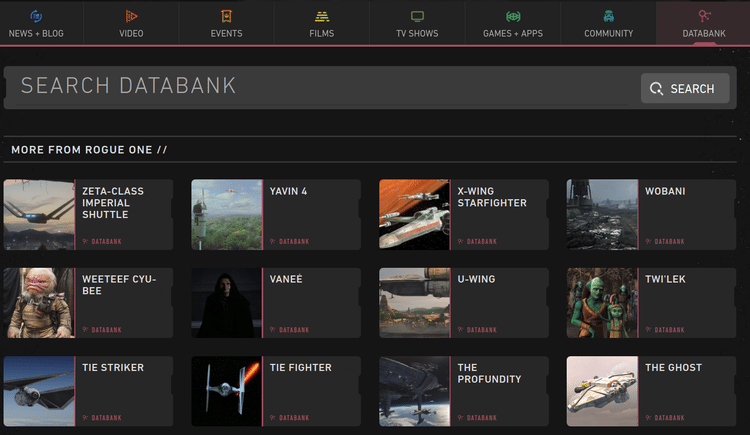
Task: Click the TIE STRIKER title link
Action: [113, 368]
